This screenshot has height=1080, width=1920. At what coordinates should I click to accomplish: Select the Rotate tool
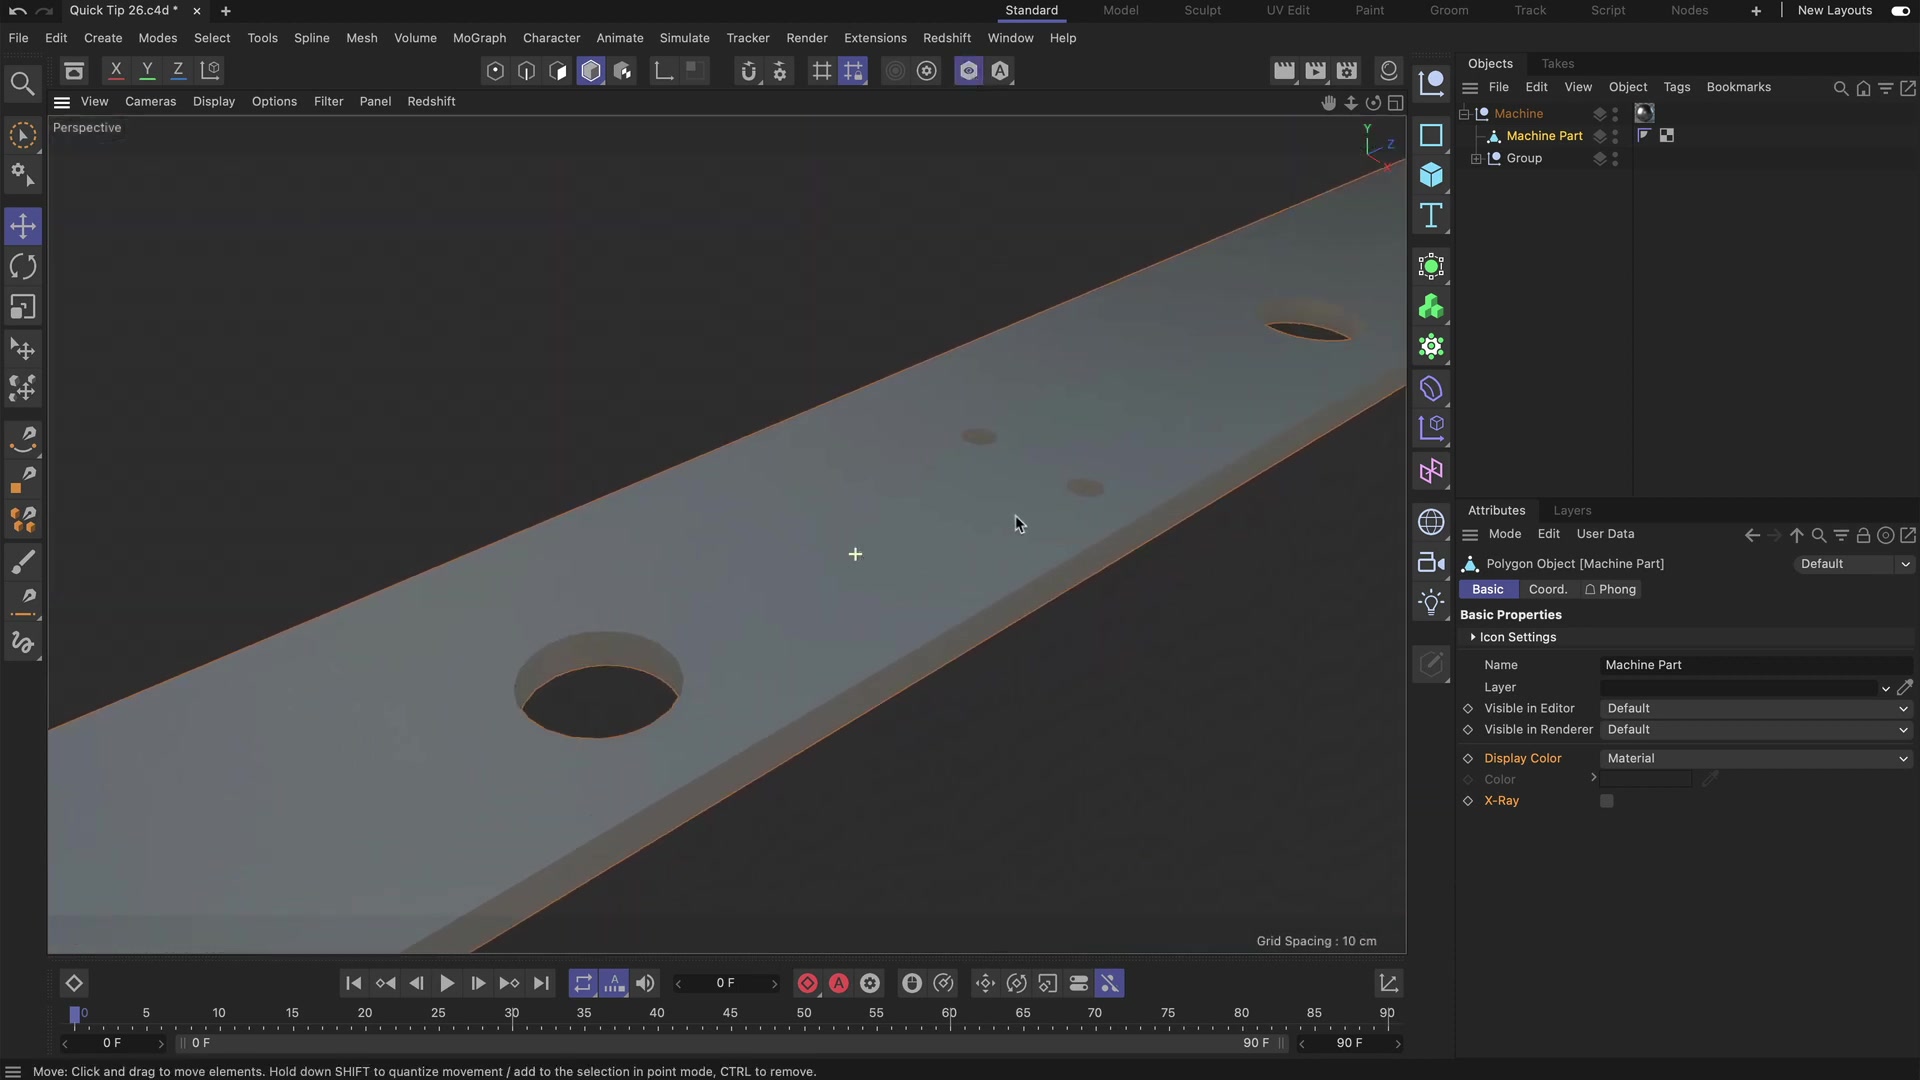click(x=22, y=266)
